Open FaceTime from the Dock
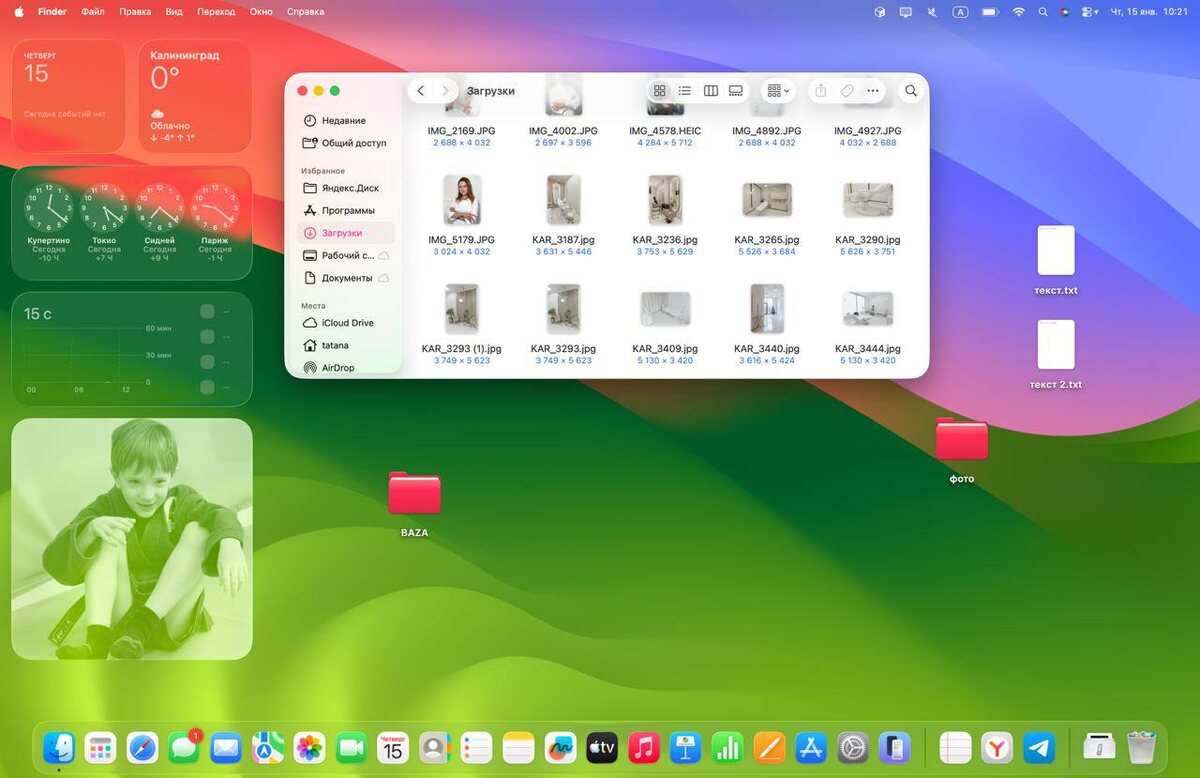Image resolution: width=1200 pixels, height=778 pixels. (x=351, y=747)
